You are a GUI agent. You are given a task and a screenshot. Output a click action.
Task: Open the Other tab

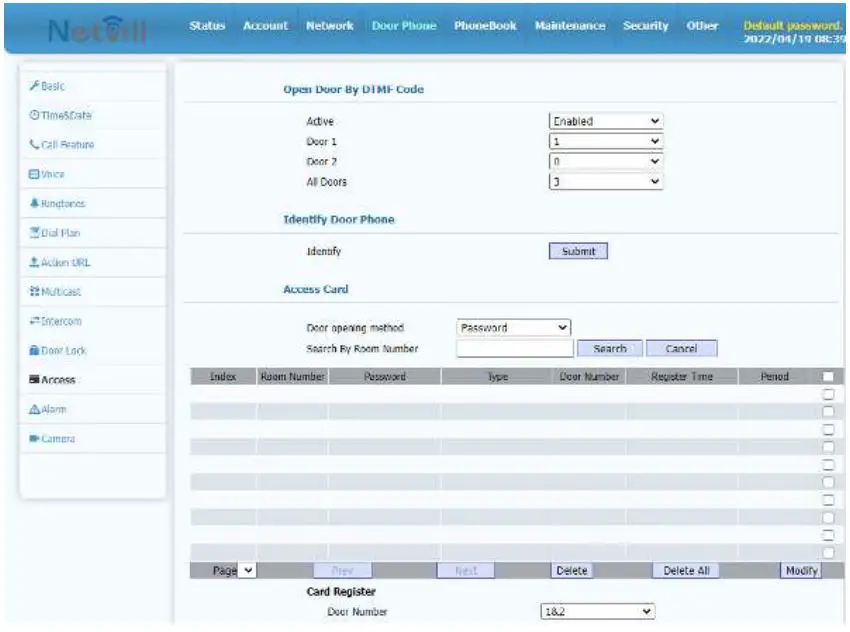coord(702,25)
